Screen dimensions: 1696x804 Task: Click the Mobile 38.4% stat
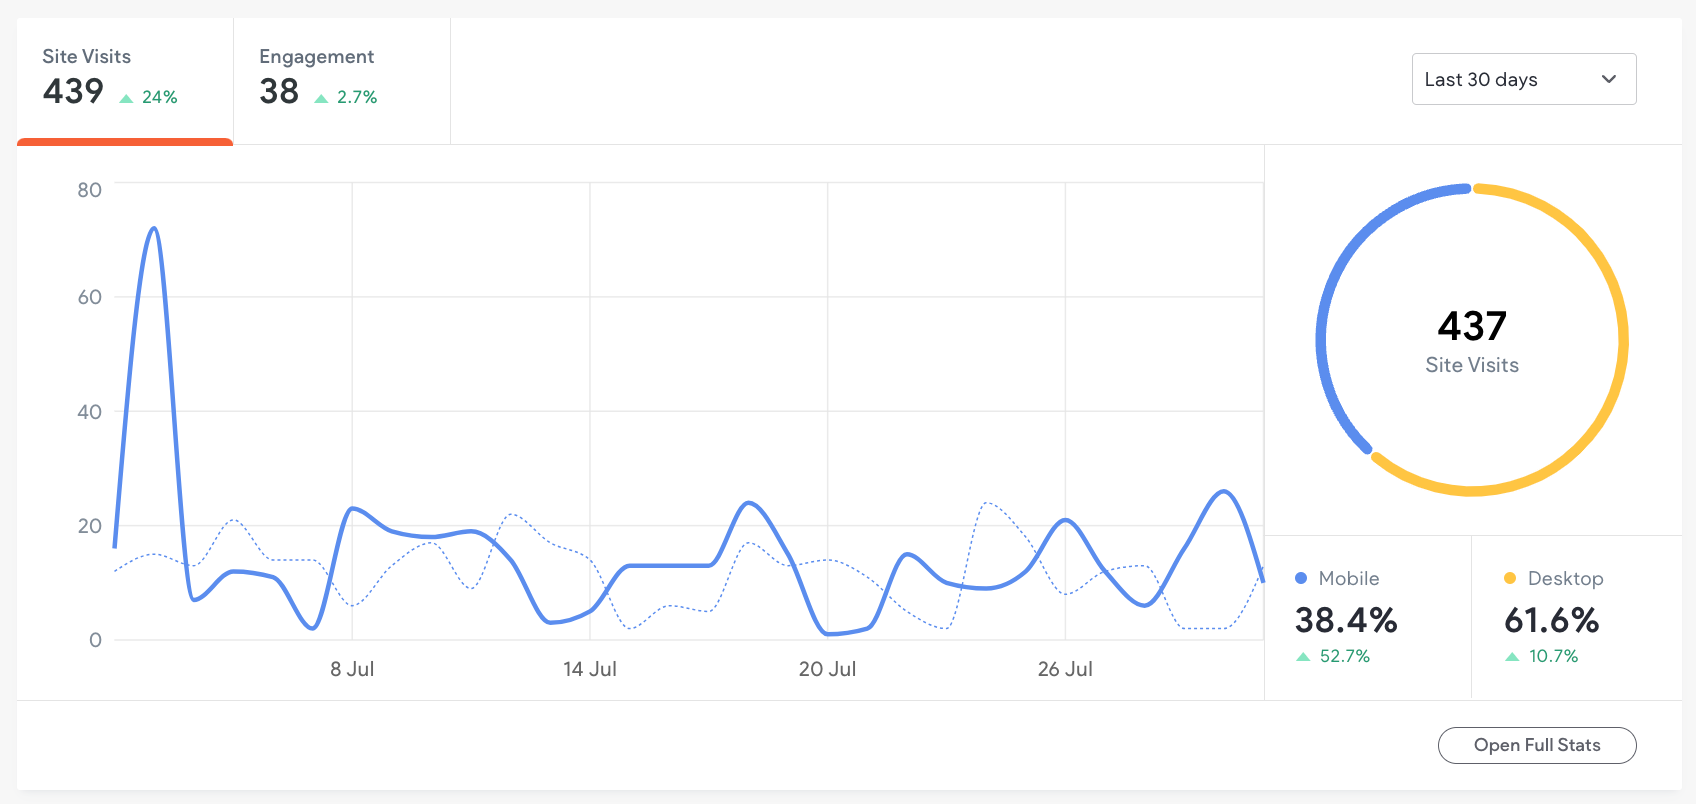1346,620
